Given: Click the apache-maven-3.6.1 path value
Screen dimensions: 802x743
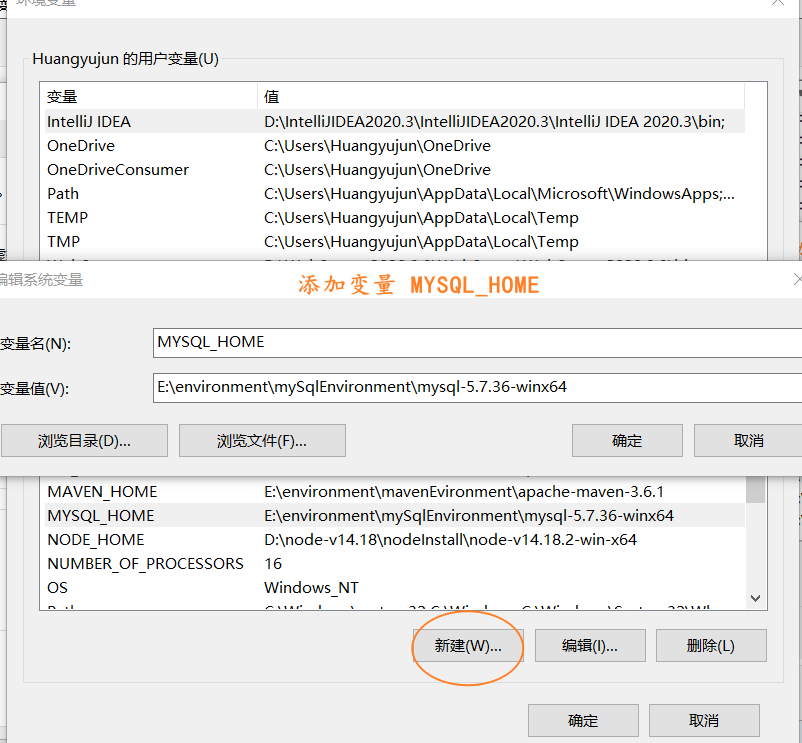Looking at the screenshot, I should pyautogui.click(x=463, y=491).
